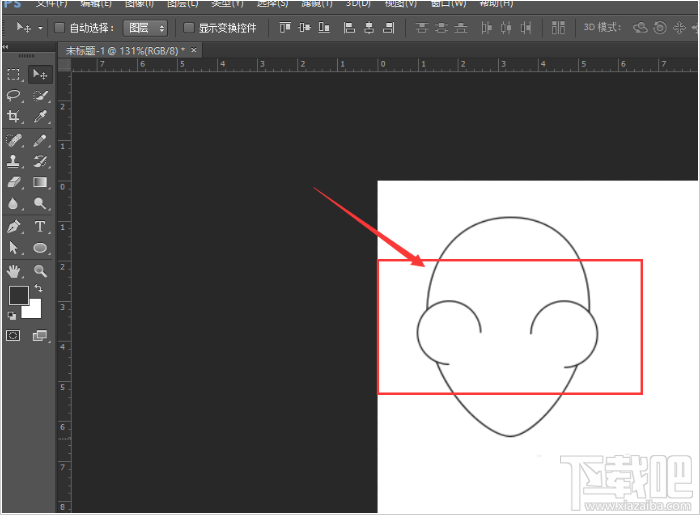This screenshot has height=516, width=700.
Task: Activate the 3D roll mode icon
Action: (660, 28)
